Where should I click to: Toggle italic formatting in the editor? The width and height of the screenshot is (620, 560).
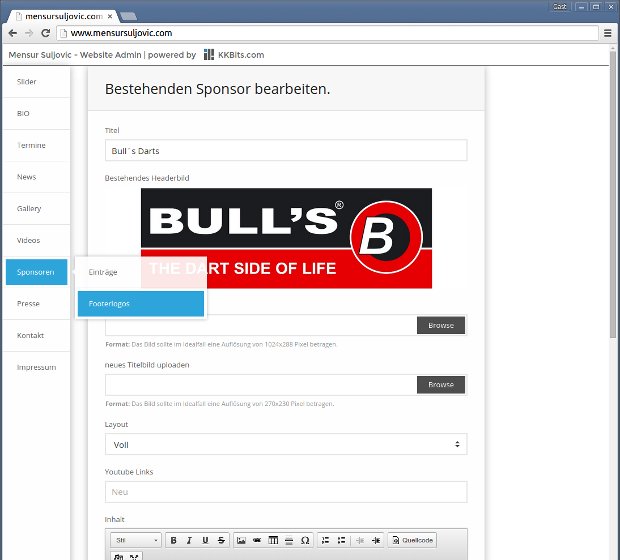(x=189, y=540)
